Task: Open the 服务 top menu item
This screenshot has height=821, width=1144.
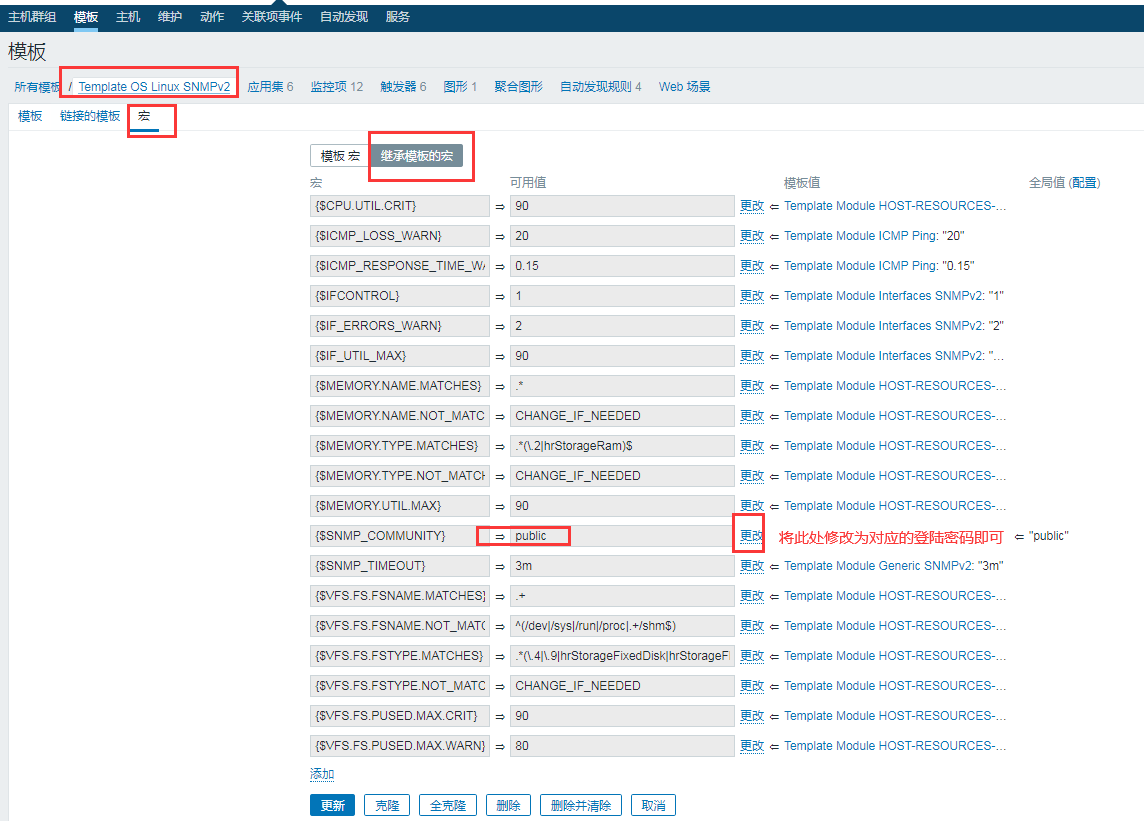Action: [398, 17]
